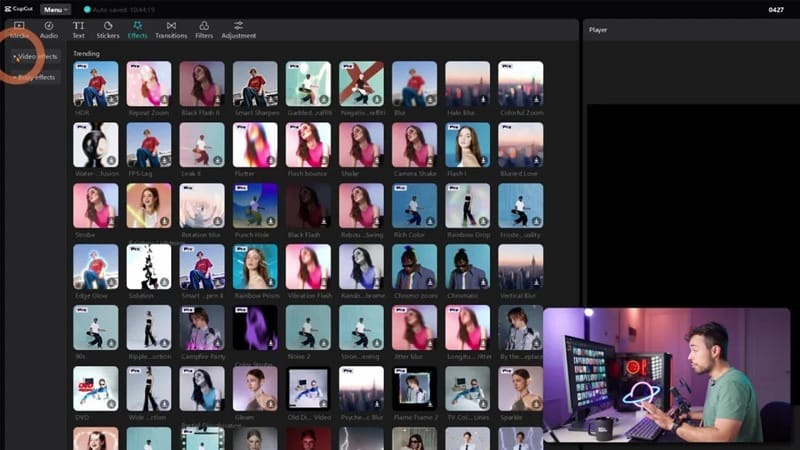Image resolution: width=800 pixels, height=450 pixels.
Task: Select the Flame Frame 2 effect thumbnail
Action: (414, 388)
